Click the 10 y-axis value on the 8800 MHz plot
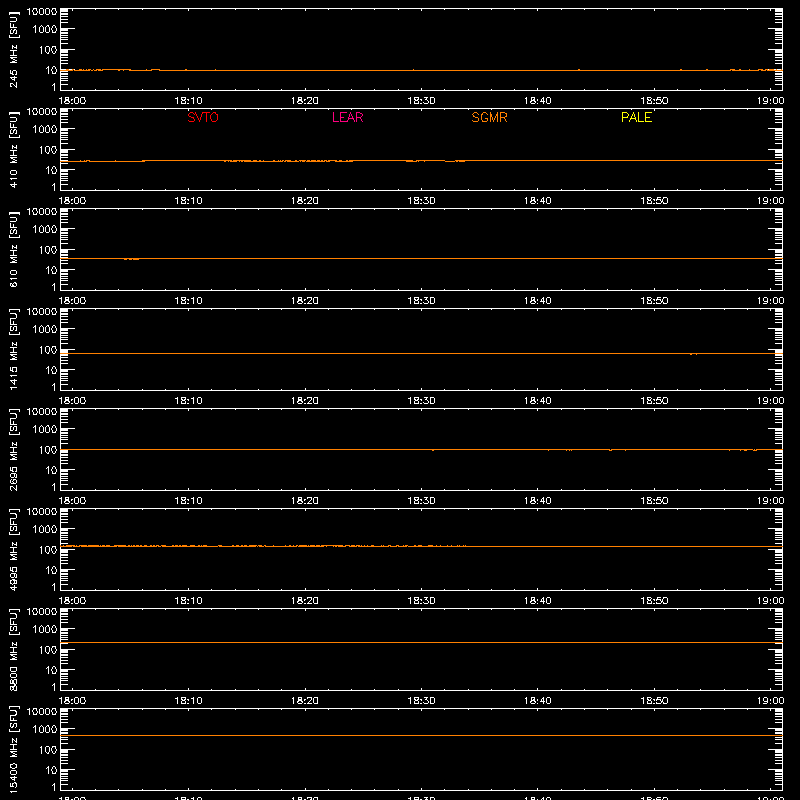Screen dimensions: 800x800 [51, 670]
